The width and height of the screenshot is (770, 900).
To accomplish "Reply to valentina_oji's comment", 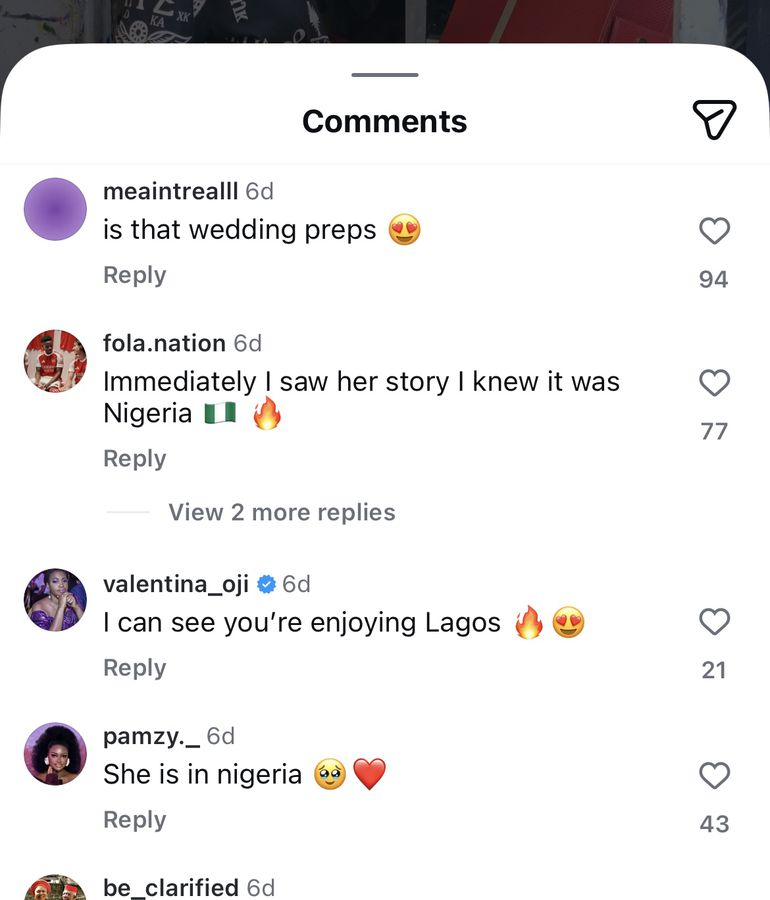I will (x=134, y=668).
